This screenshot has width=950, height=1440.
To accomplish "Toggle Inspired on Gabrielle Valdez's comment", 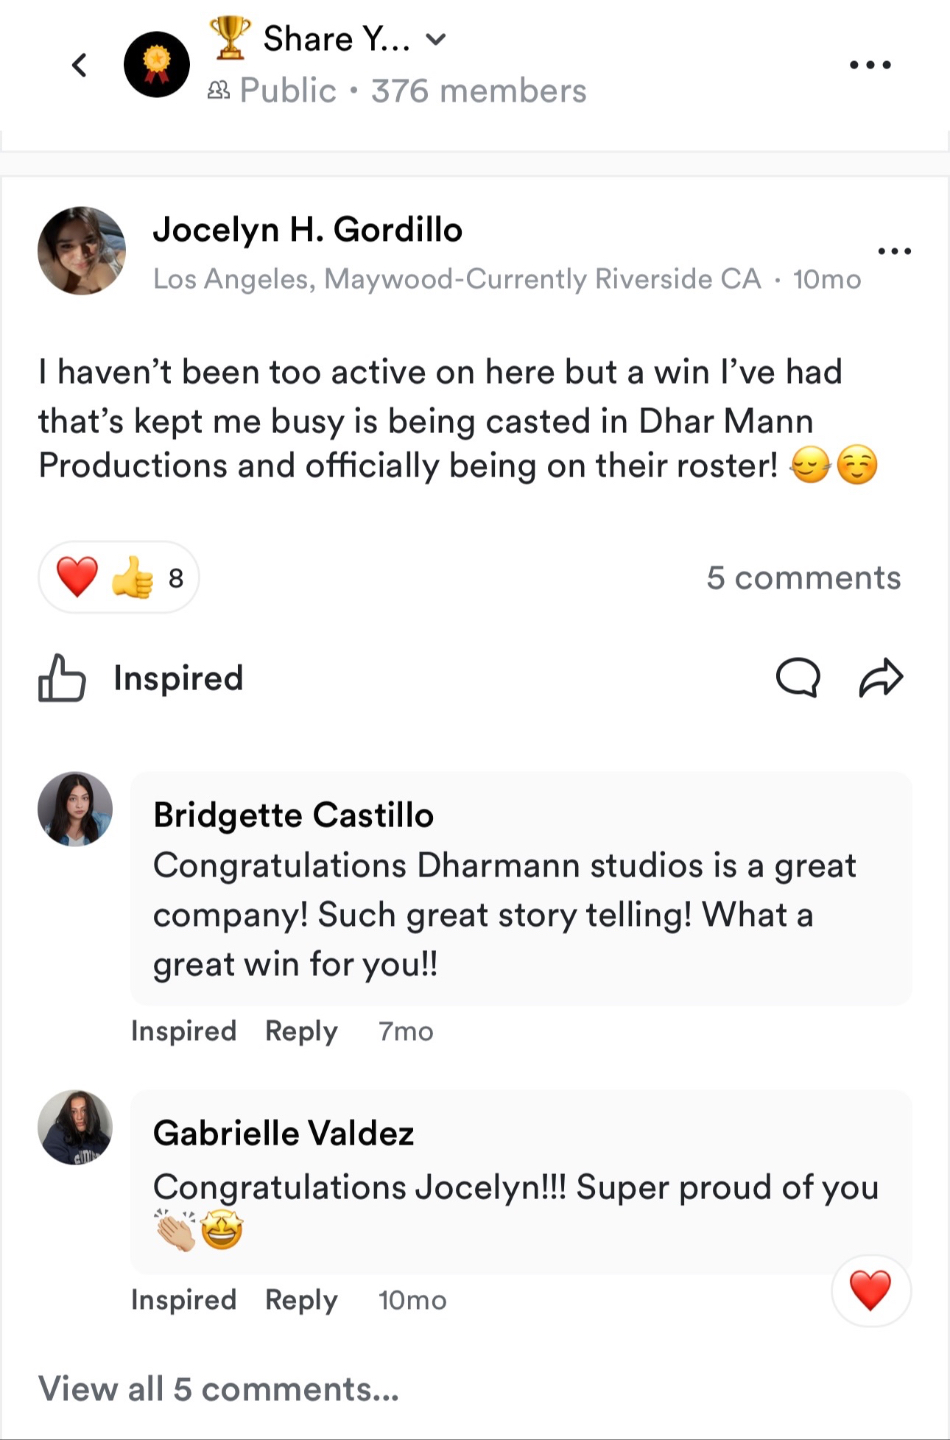I will [x=183, y=1300].
